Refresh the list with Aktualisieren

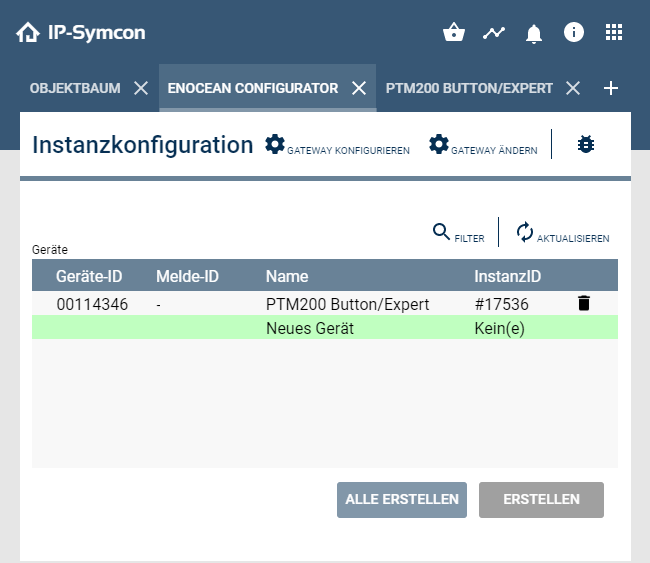[562, 234]
